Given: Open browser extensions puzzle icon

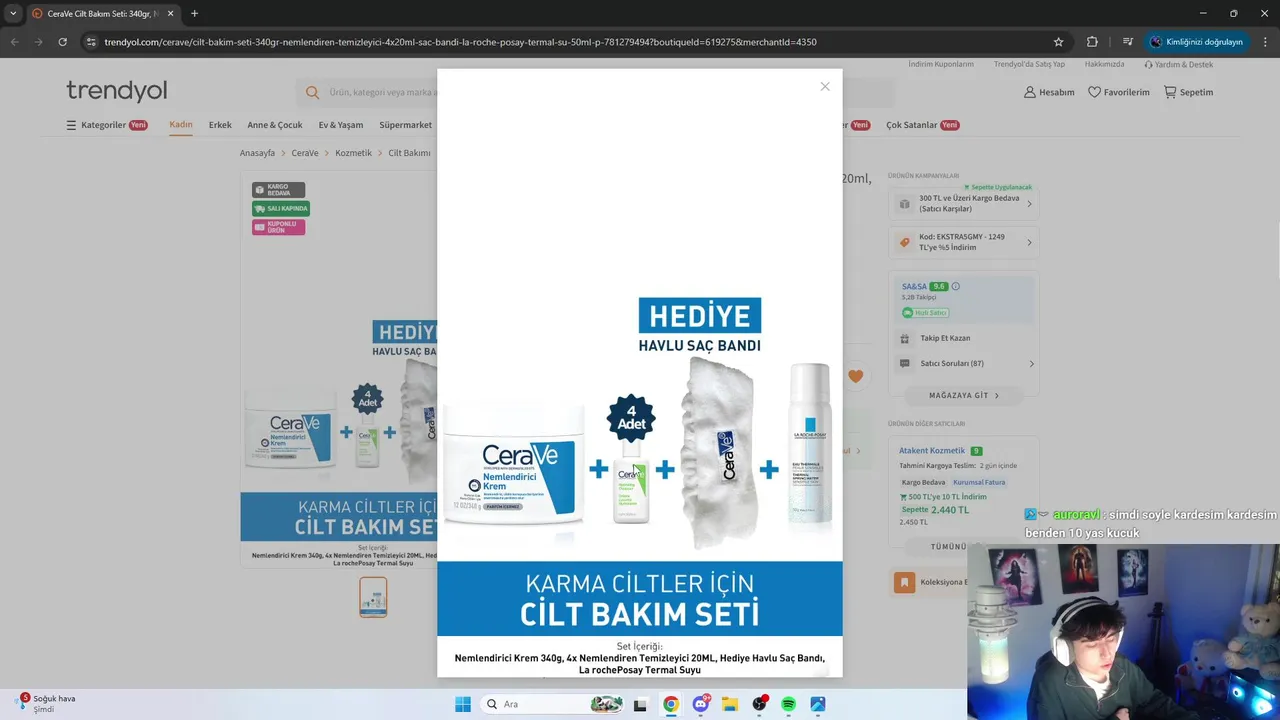Looking at the screenshot, I should 1092,42.
